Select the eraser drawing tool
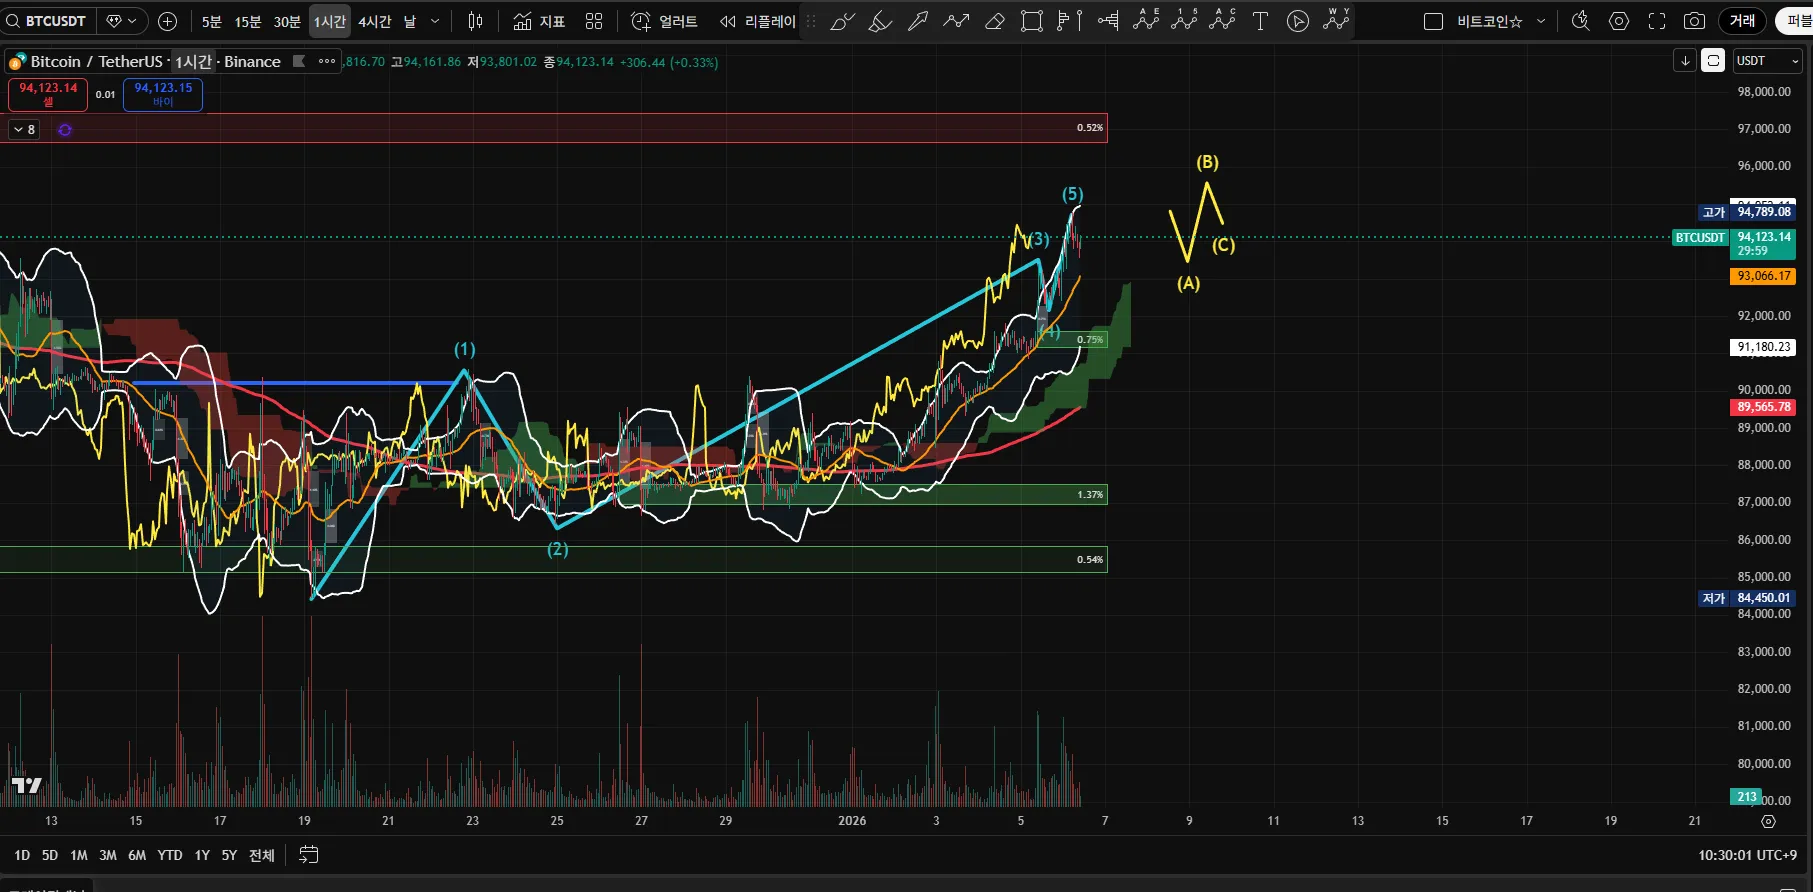Screen dimensions: 1813x892 coord(994,21)
